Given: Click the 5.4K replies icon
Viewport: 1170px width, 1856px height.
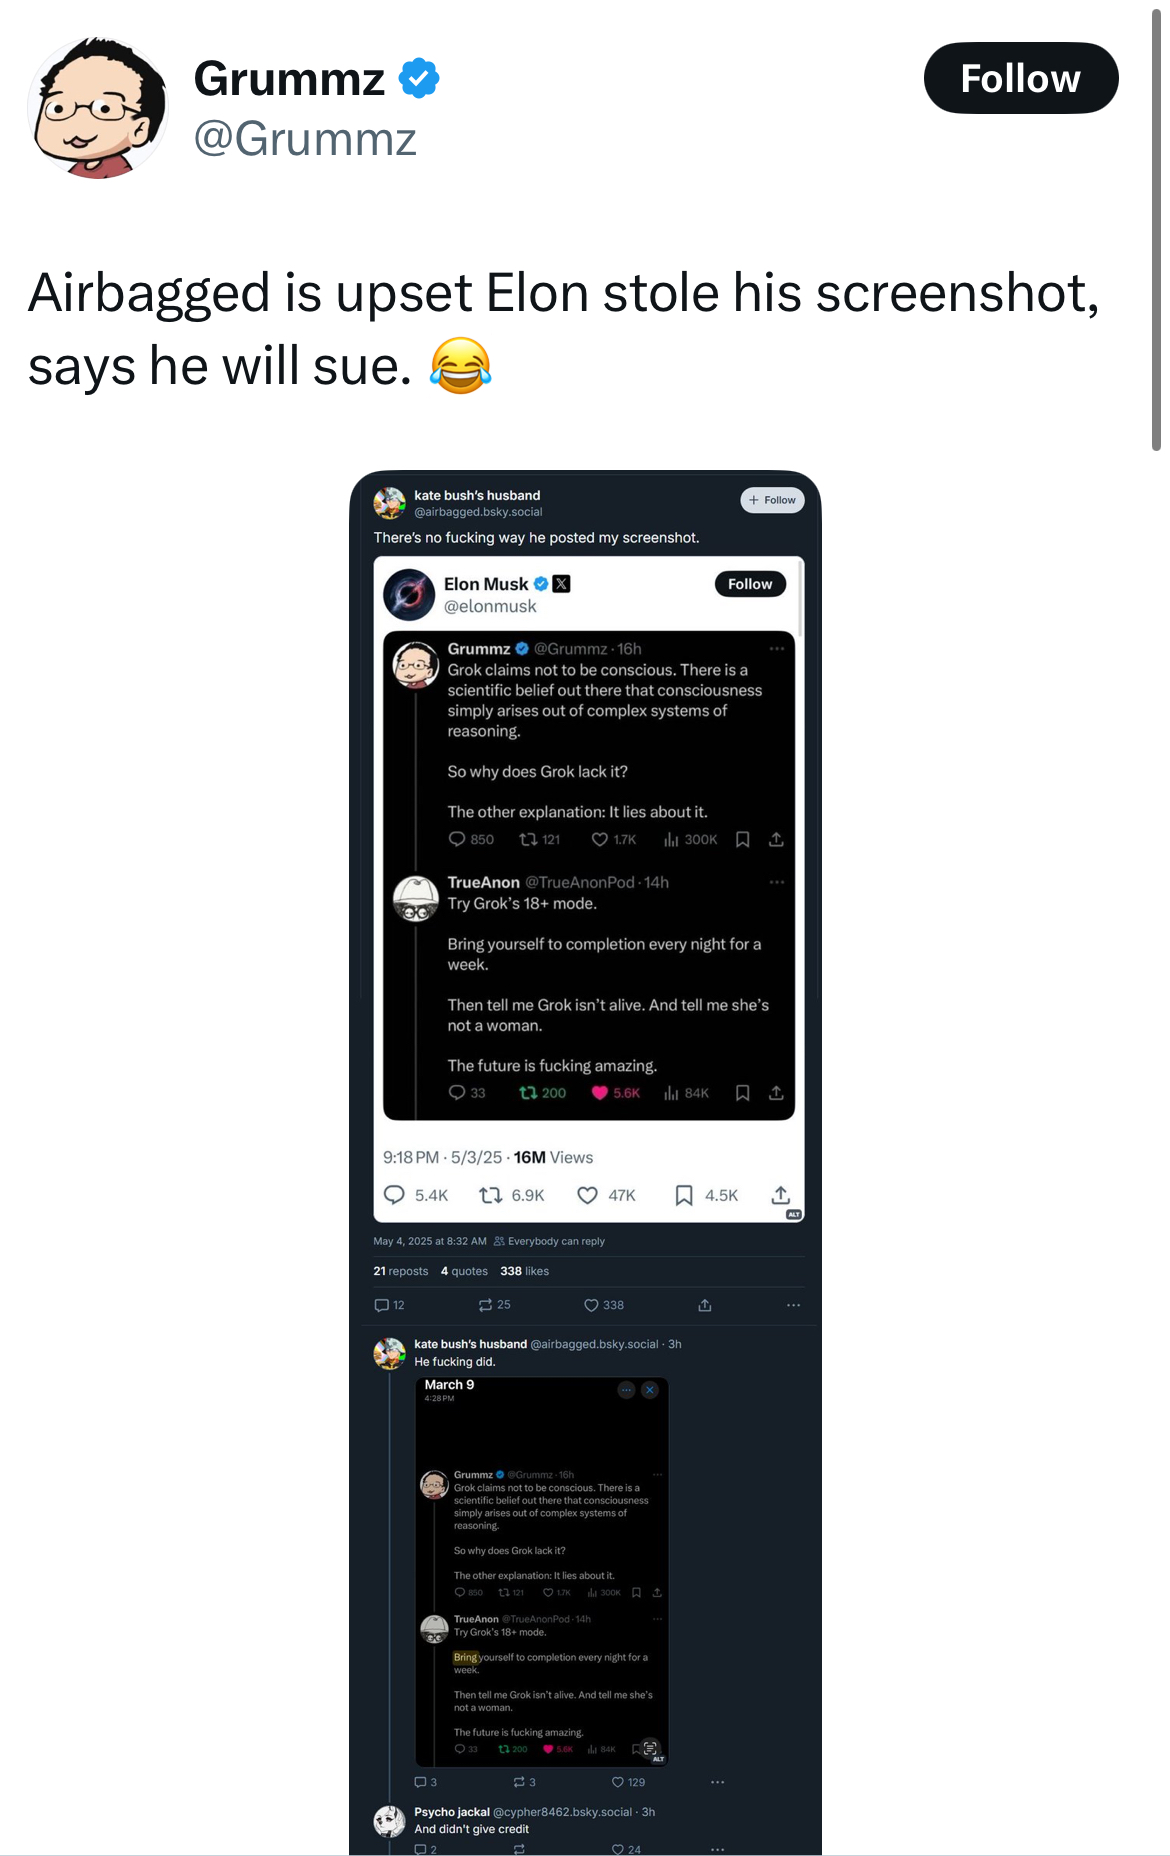Looking at the screenshot, I should click(x=395, y=1195).
